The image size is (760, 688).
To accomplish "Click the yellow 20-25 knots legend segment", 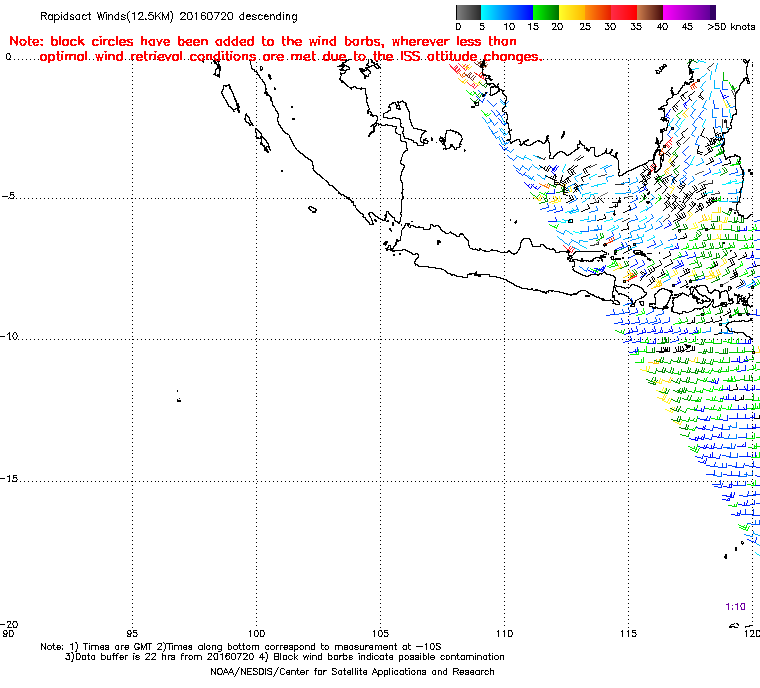I will (x=572, y=12).
